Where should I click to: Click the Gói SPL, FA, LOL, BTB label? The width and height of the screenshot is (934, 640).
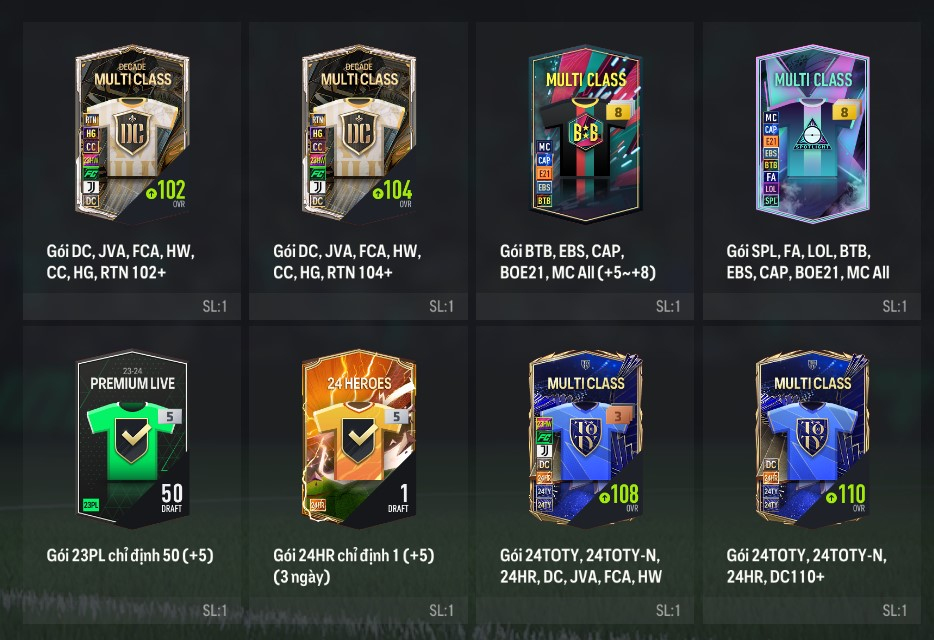click(x=808, y=262)
